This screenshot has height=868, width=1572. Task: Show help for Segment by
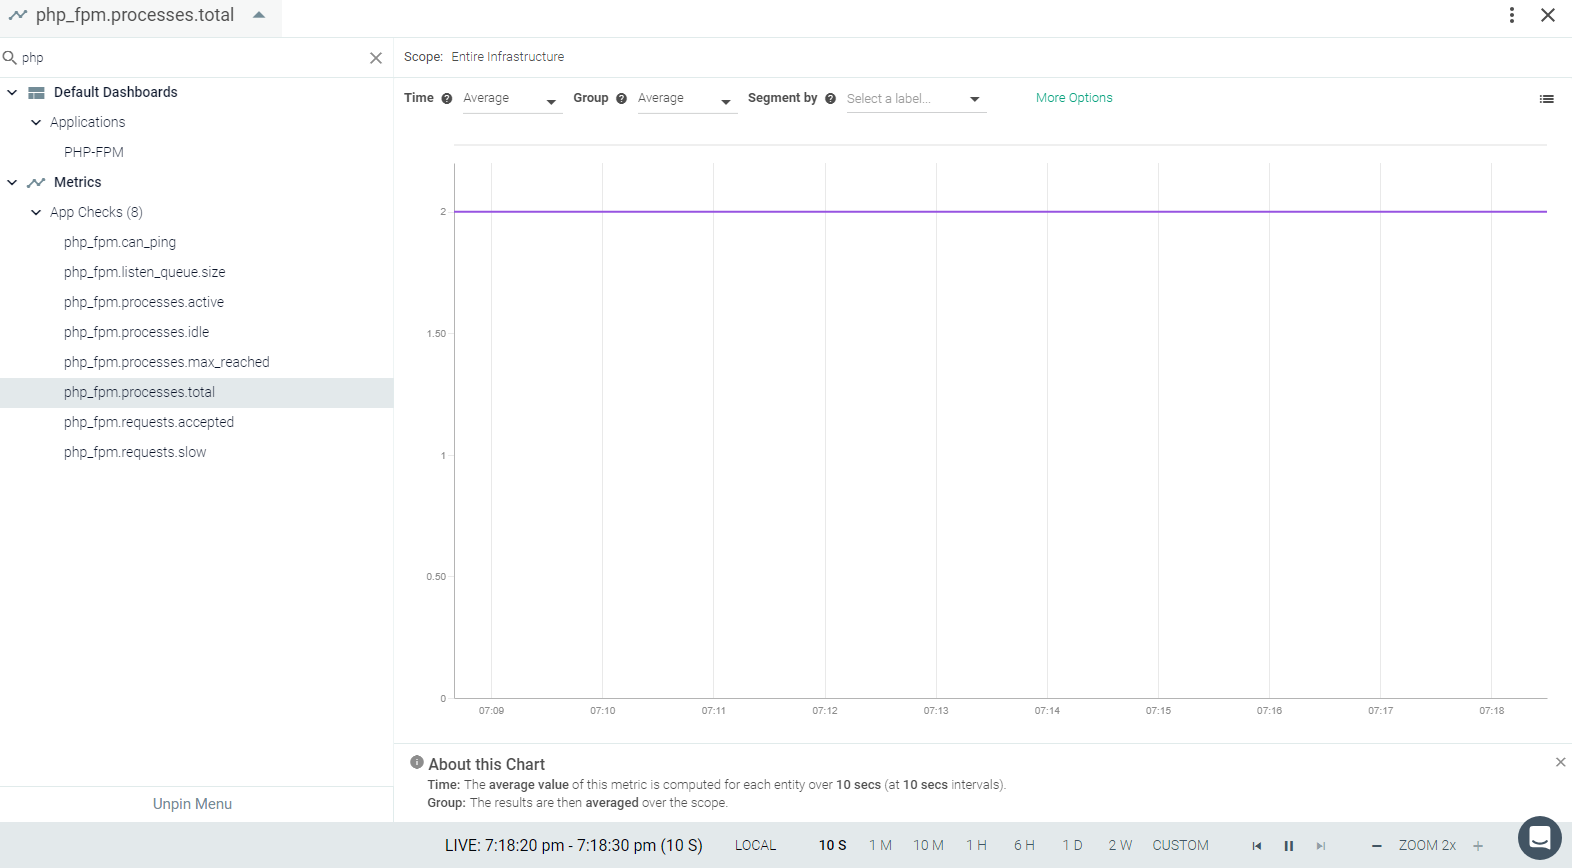point(831,99)
